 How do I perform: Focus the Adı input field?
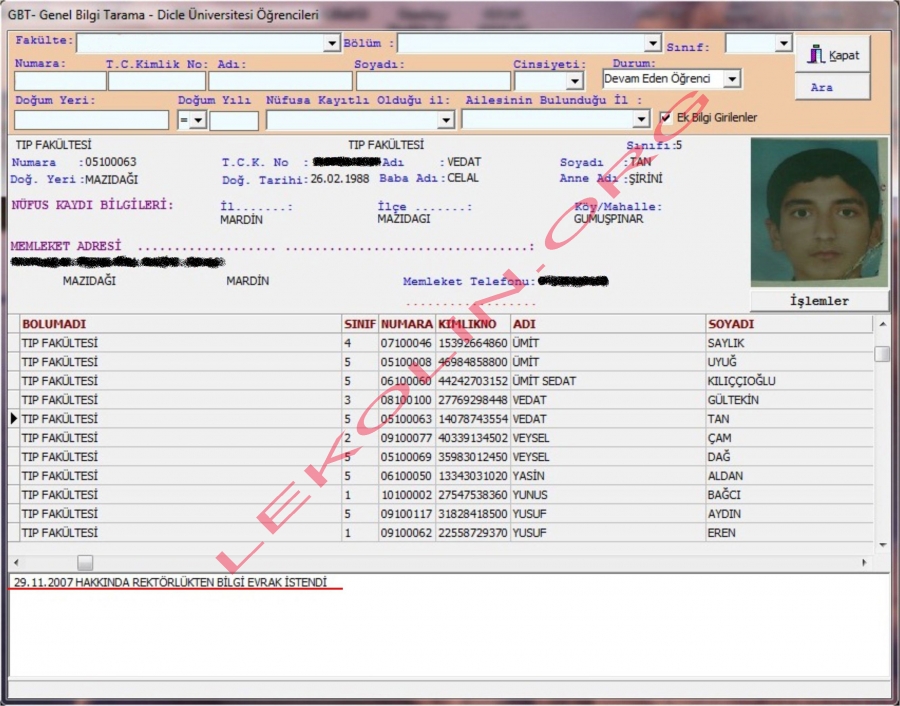(280, 81)
